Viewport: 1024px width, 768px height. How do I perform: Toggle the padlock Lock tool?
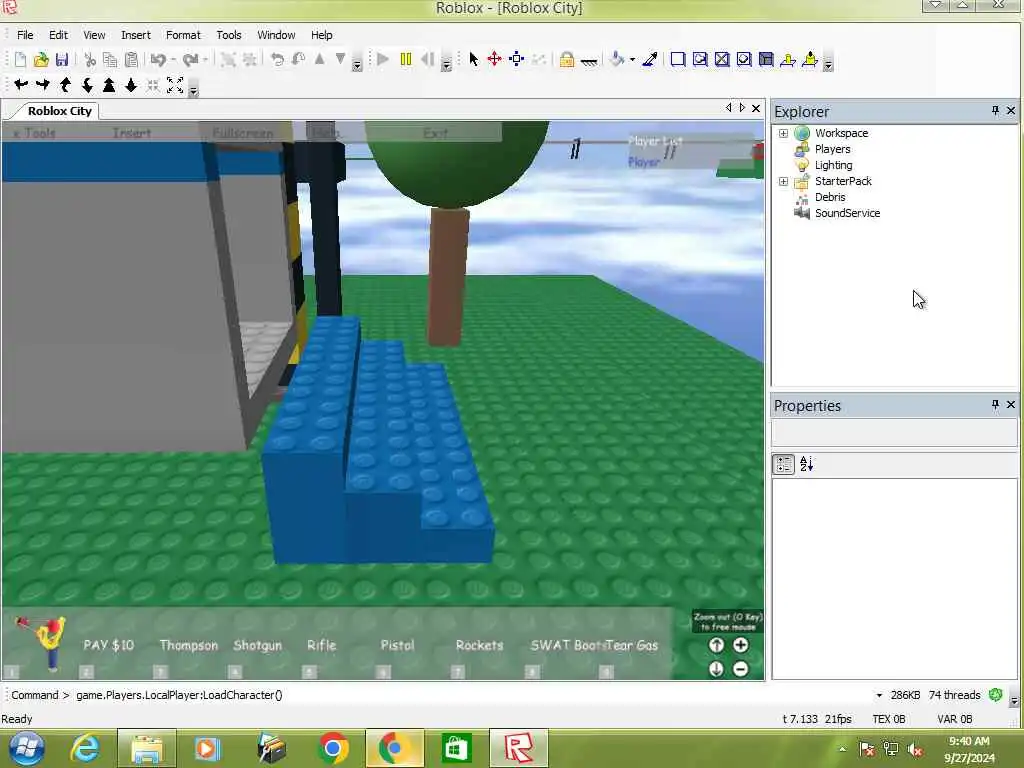(x=567, y=60)
